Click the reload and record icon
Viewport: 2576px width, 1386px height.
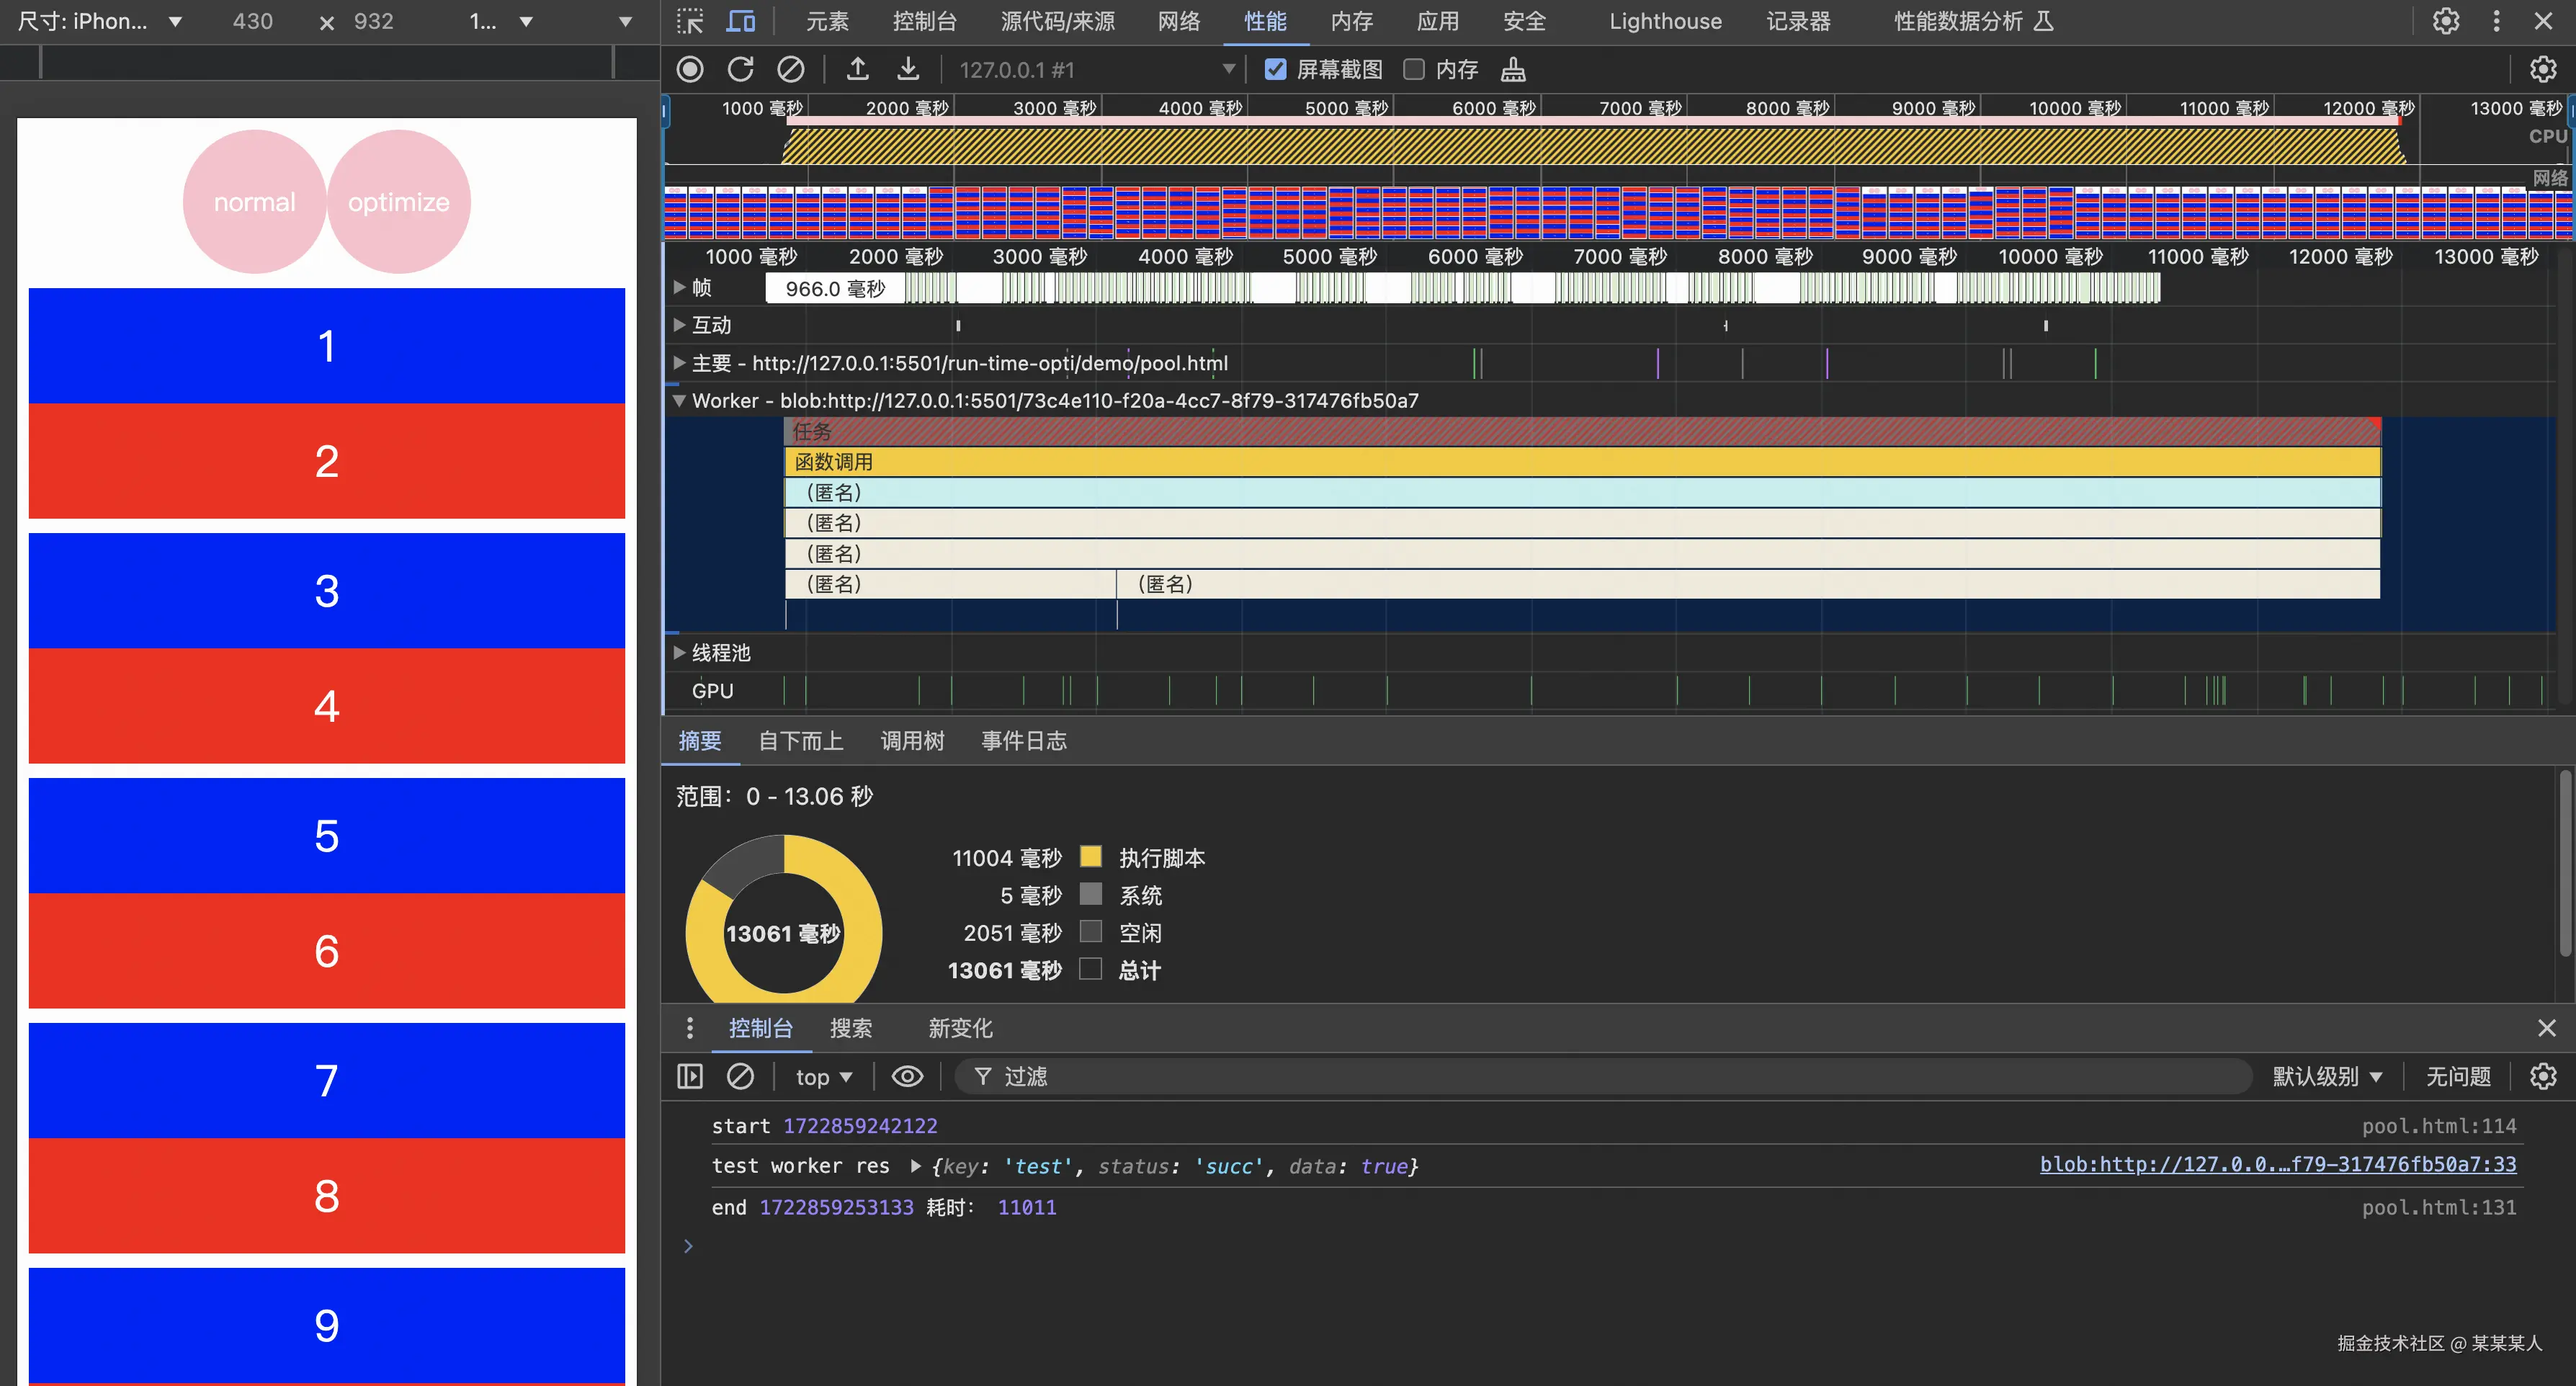click(x=740, y=69)
